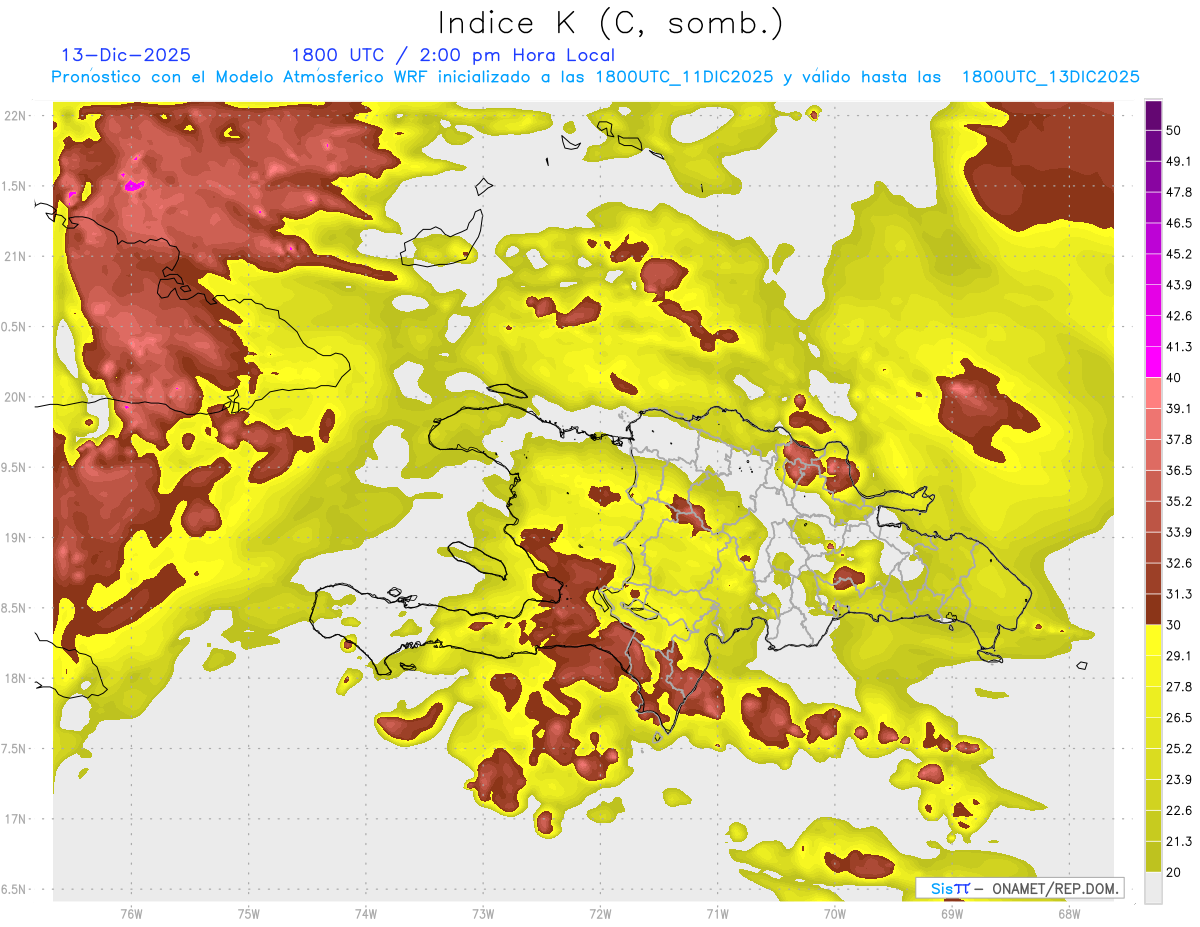1200x927 pixels.
Task: Click the "50" value on the color scale
Action: click(1175, 131)
